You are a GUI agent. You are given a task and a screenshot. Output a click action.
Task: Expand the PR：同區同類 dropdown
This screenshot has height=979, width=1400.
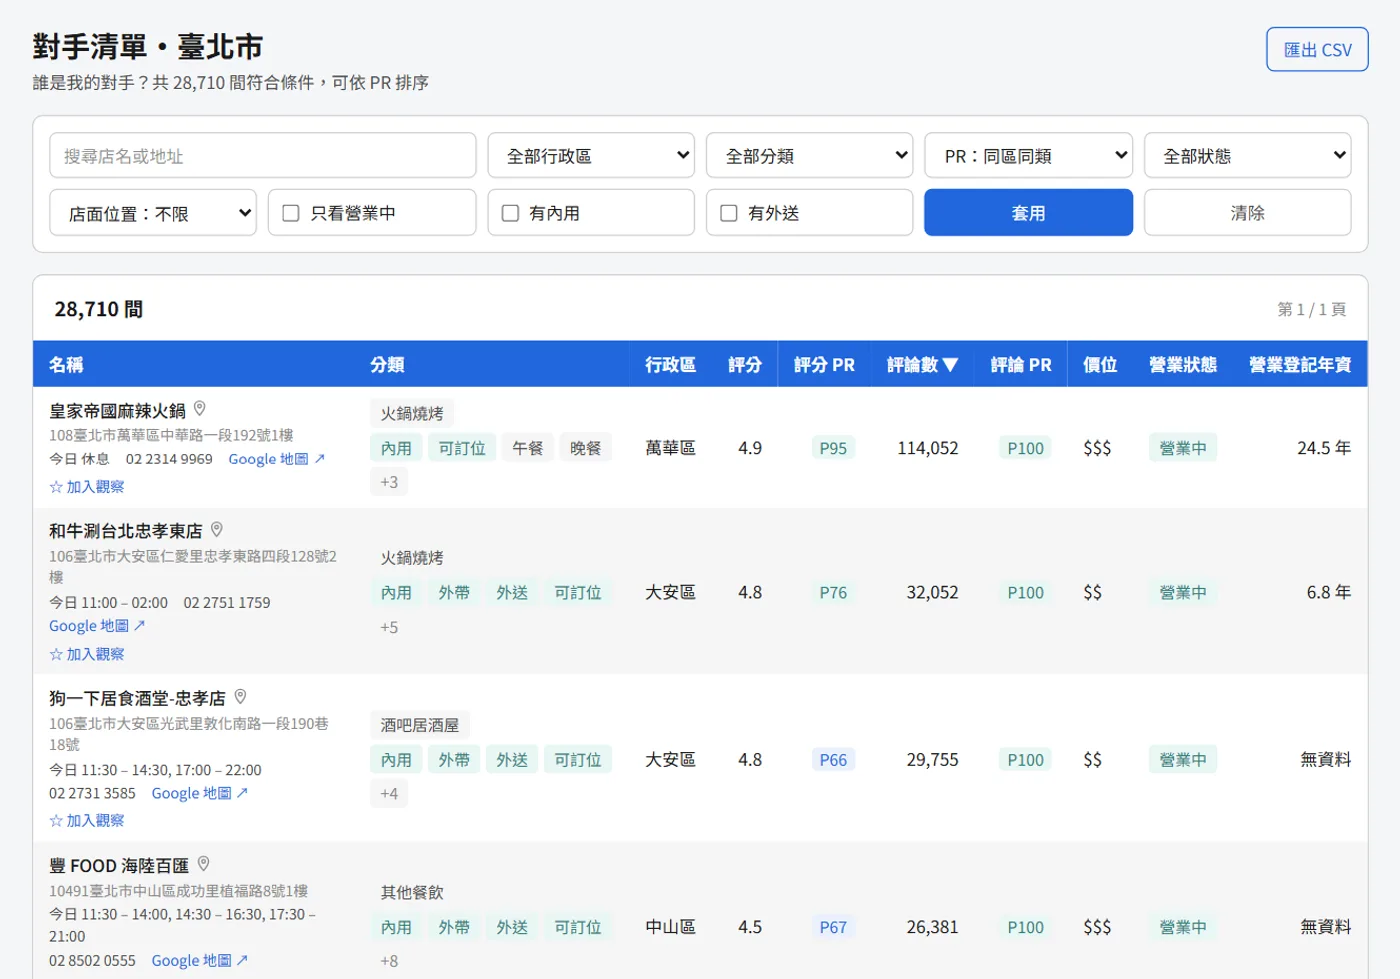pos(1028,156)
